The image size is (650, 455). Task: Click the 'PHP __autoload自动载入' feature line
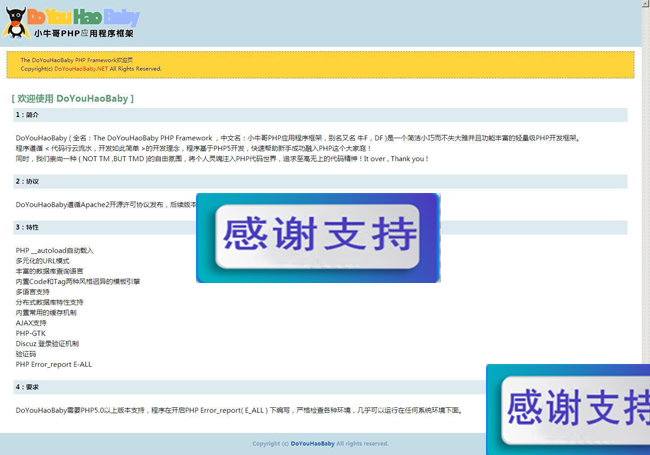[x=55, y=250]
